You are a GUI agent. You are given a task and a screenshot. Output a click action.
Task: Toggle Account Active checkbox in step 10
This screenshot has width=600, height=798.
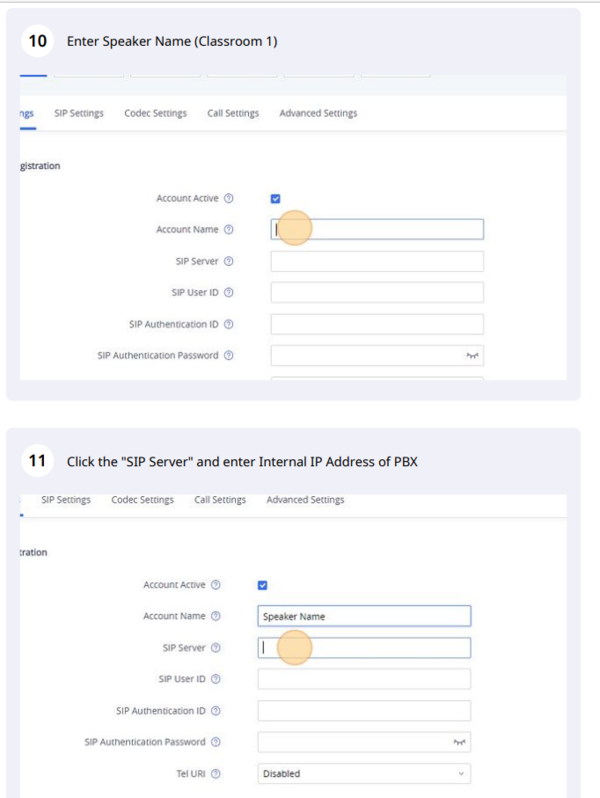[x=276, y=199]
